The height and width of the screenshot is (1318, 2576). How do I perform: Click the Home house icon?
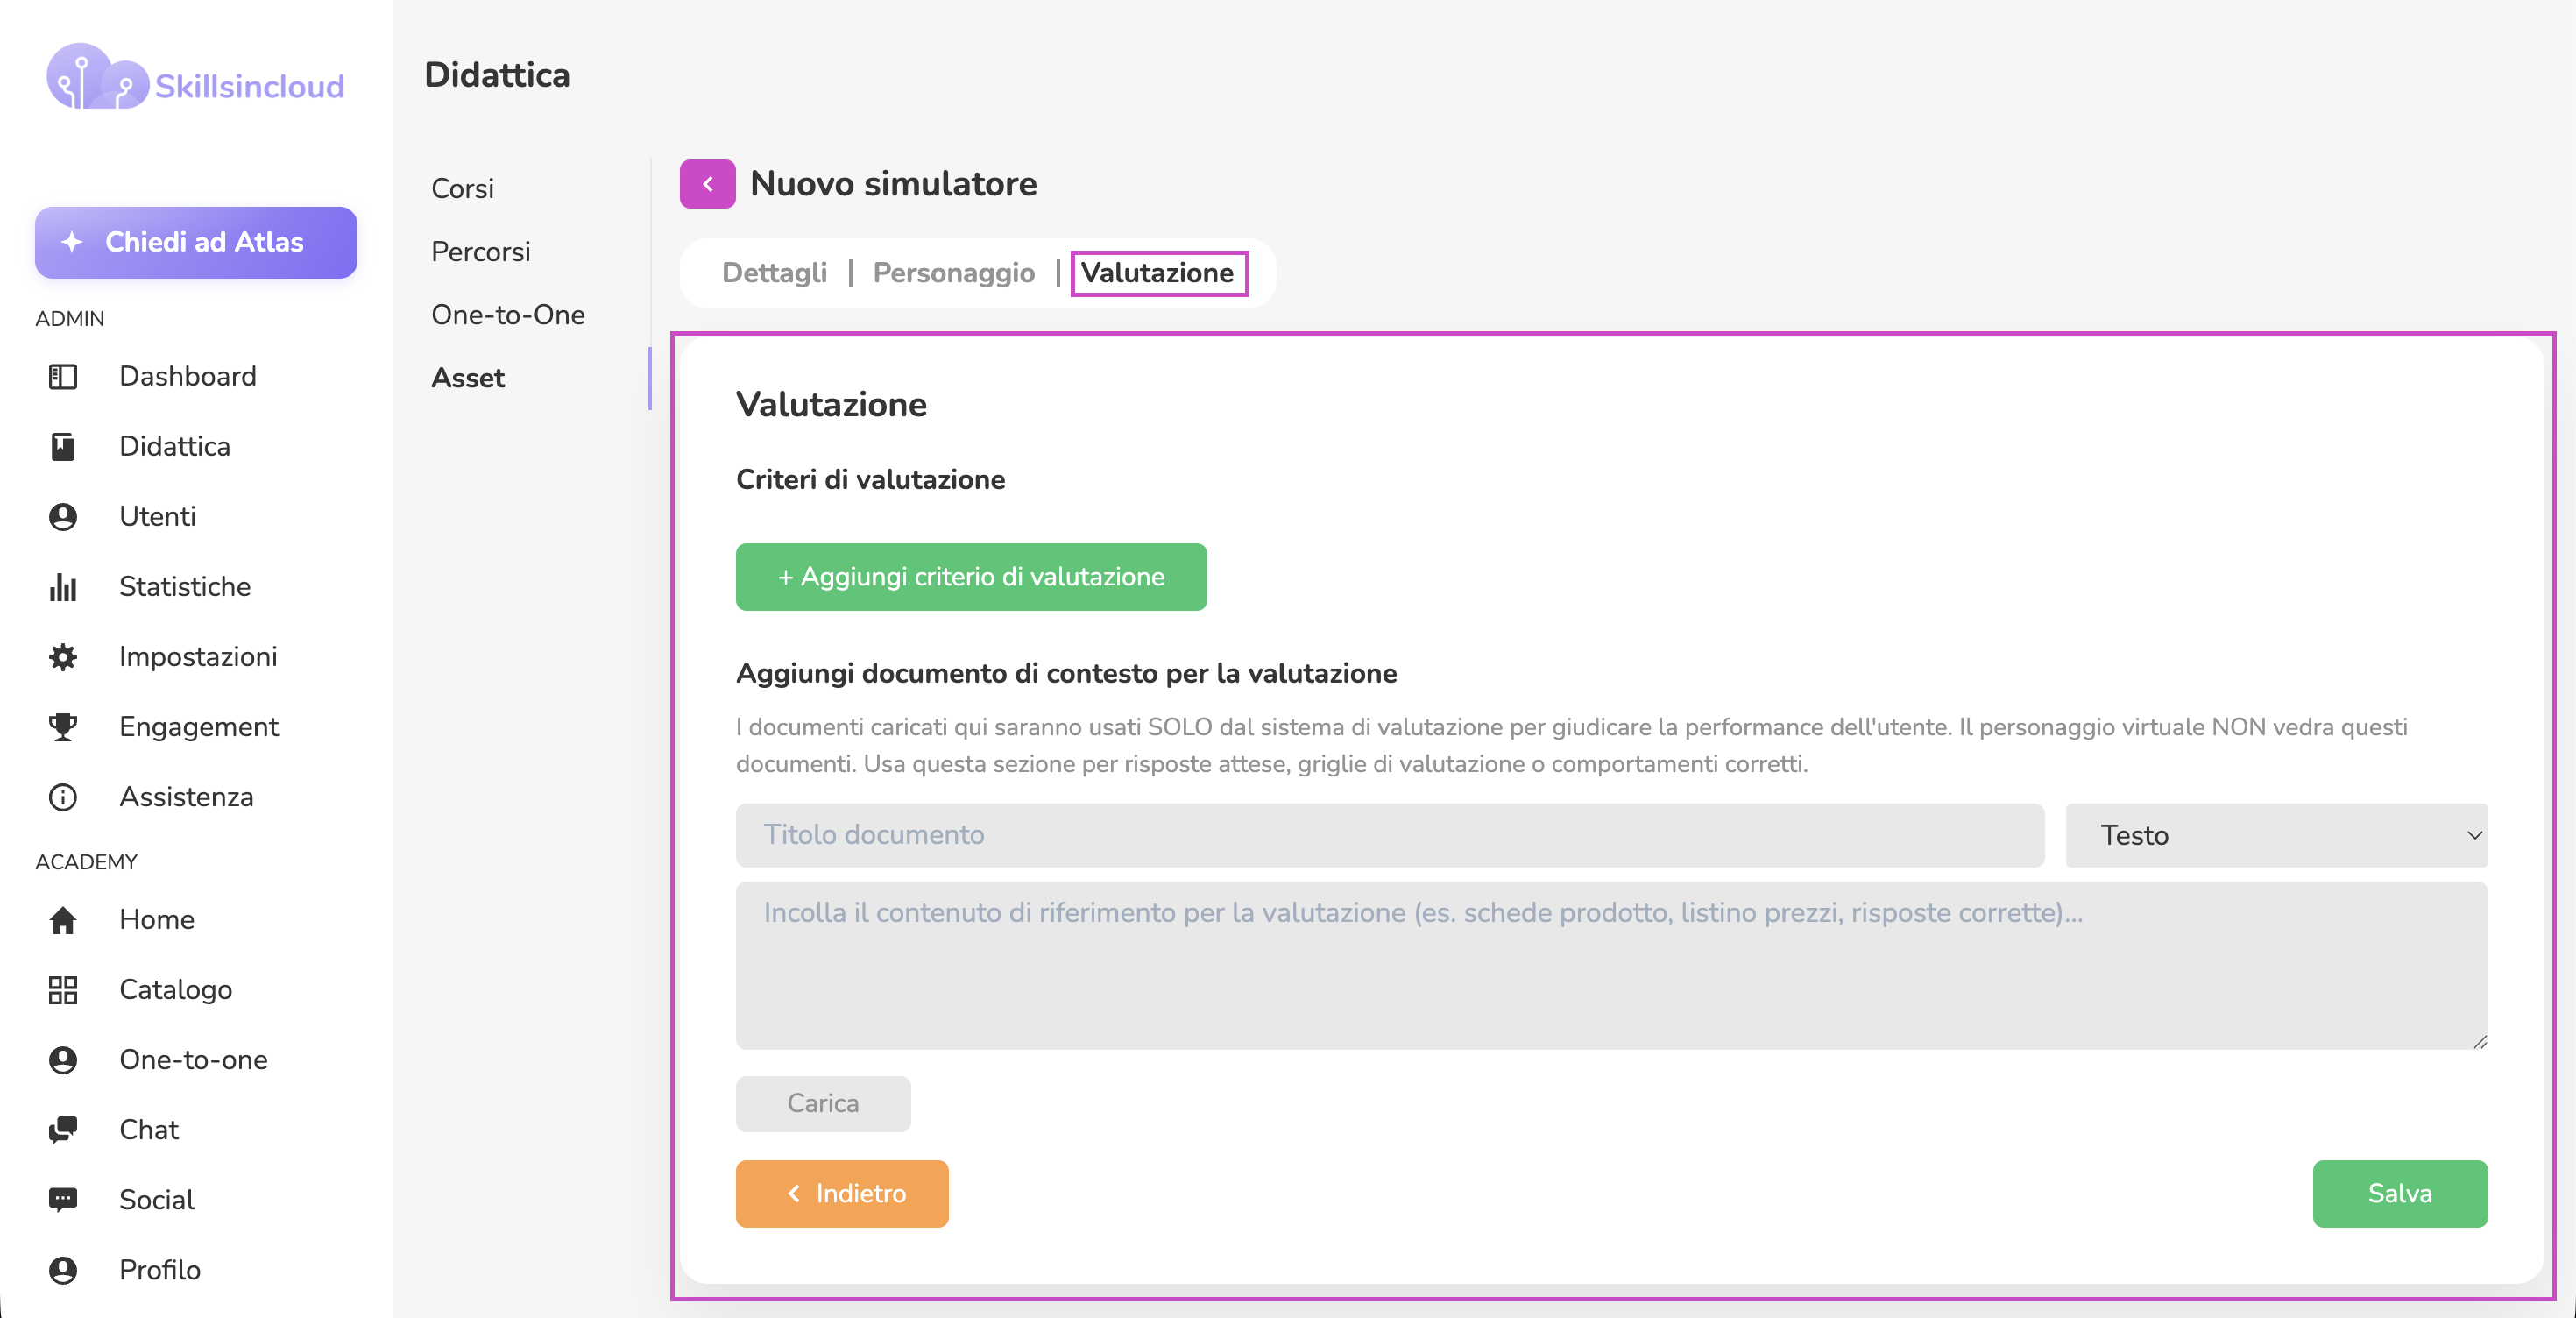[63, 920]
